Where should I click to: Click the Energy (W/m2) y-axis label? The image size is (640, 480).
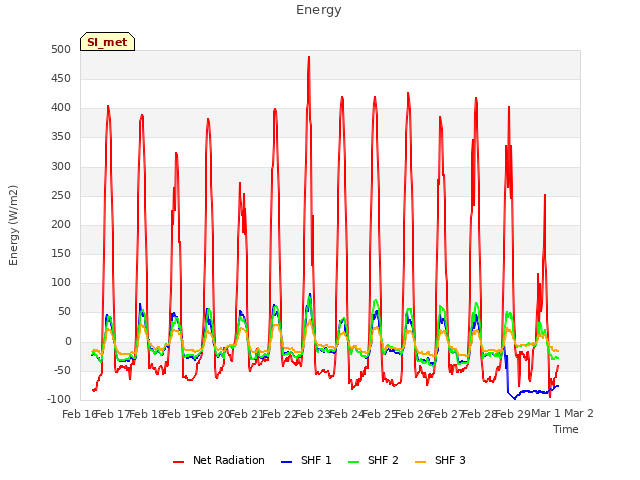(x=13, y=225)
